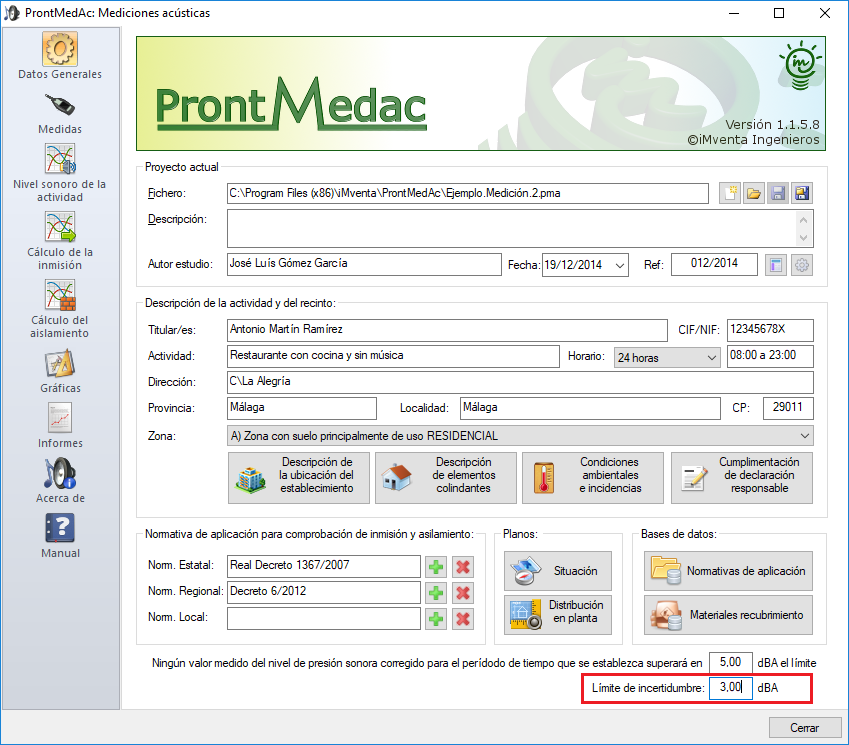This screenshot has height=745, width=849.
Task: Create a new project file
Action: pyautogui.click(x=730, y=193)
